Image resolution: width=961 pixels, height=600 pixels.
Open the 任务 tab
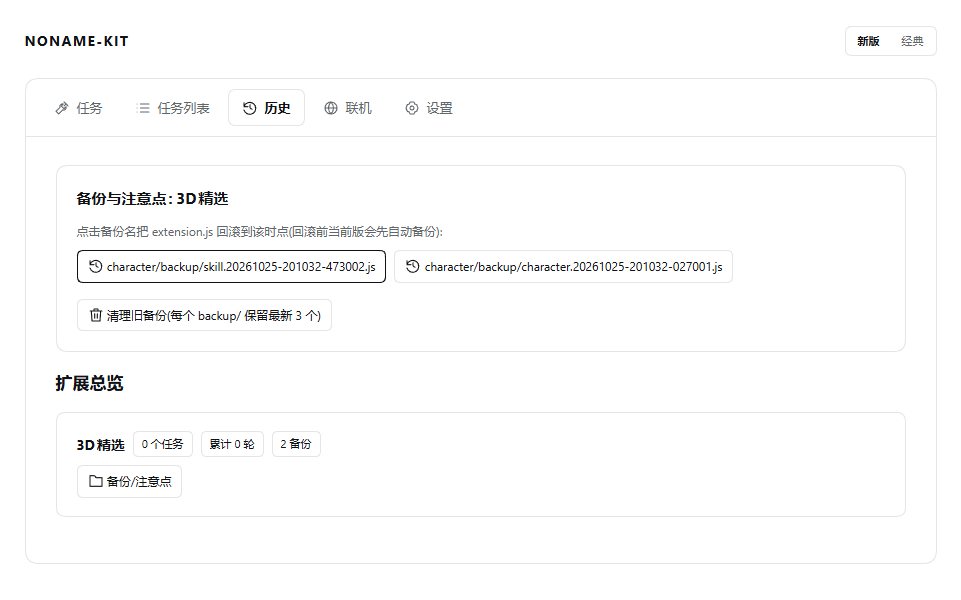pyautogui.click(x=79, y=108)
